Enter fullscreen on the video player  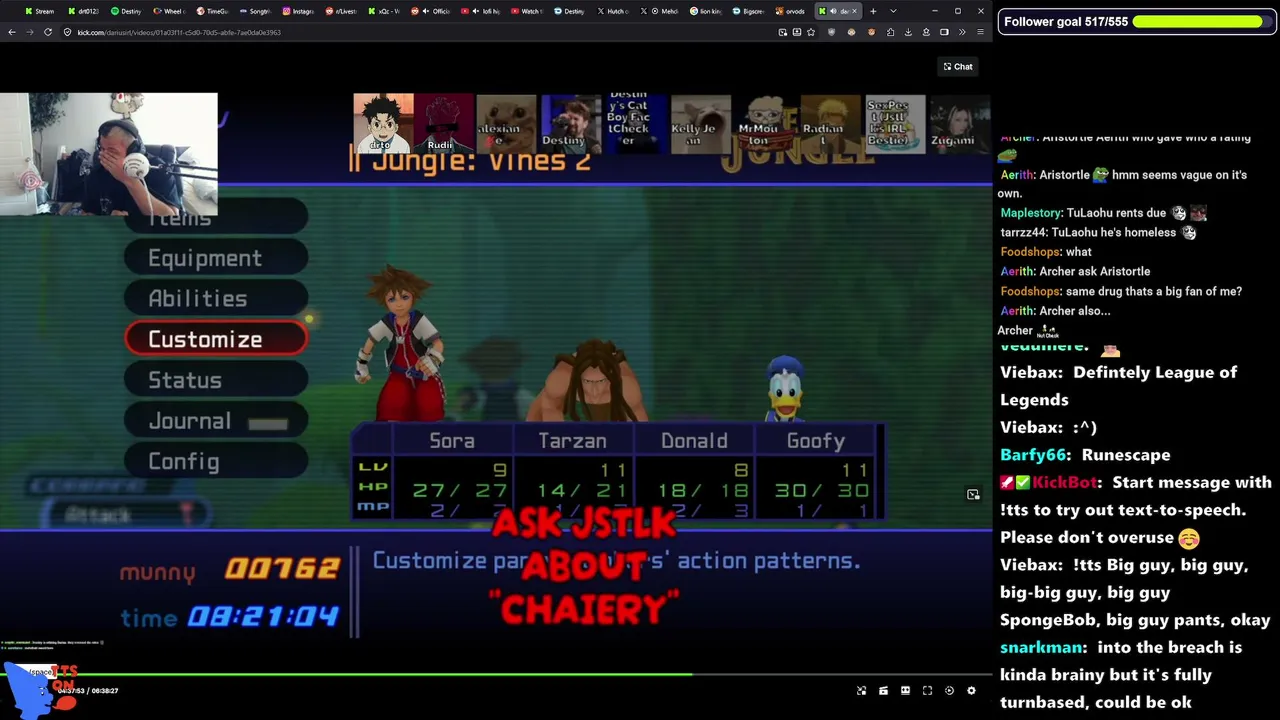[x=927, y=691]
